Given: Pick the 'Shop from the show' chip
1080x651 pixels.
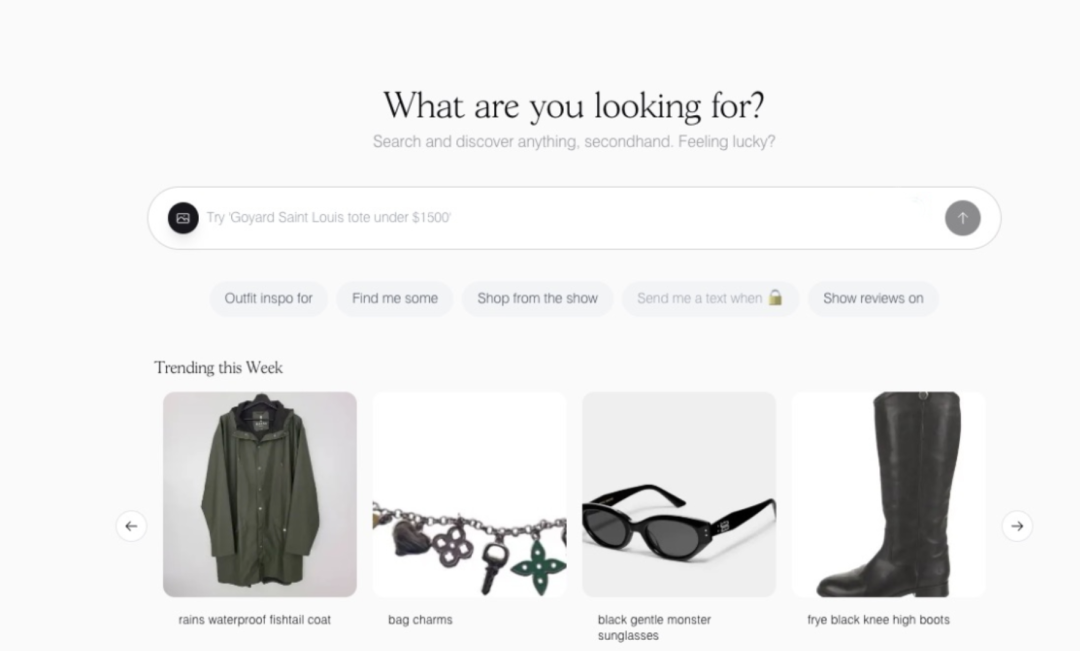Looking at the screenshot, I should click(x=537, y=298).
